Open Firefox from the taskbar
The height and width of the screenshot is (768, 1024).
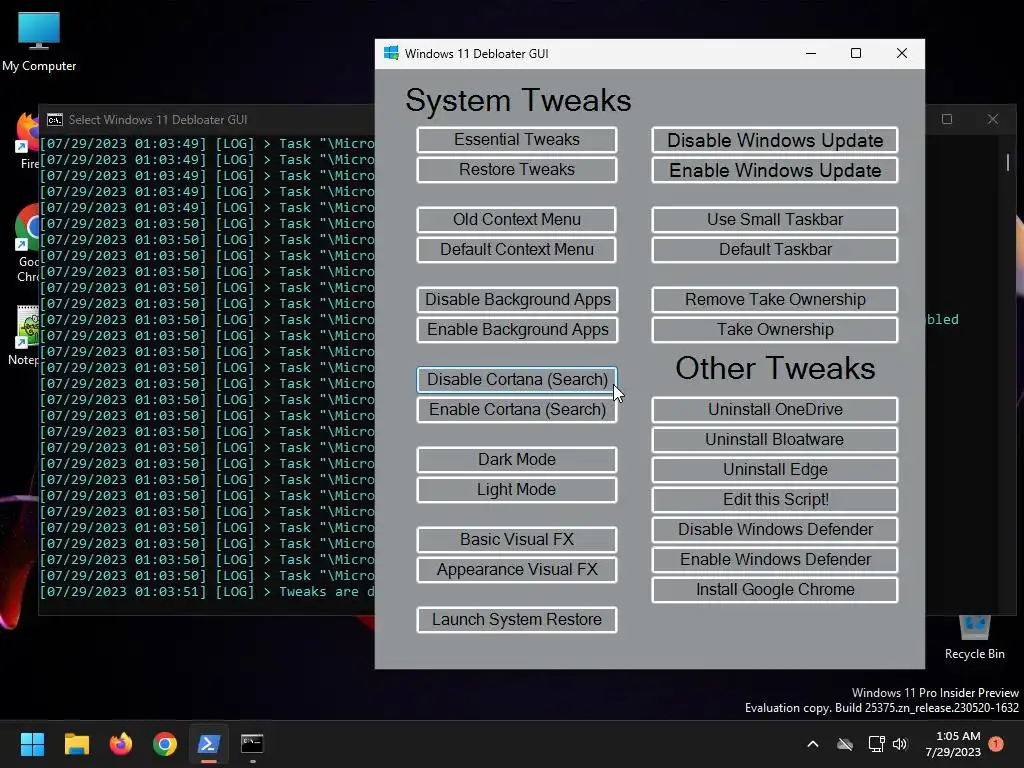[x=121, y=744]
